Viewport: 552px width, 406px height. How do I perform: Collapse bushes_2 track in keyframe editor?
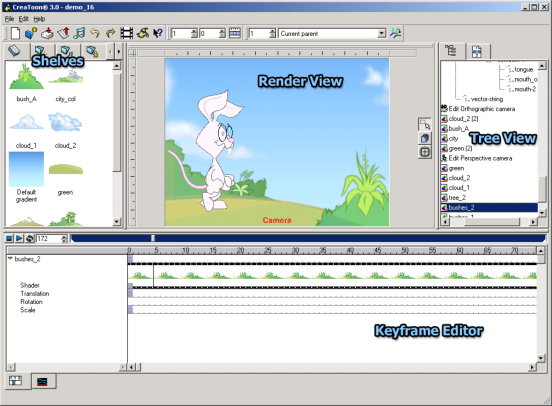10,259
